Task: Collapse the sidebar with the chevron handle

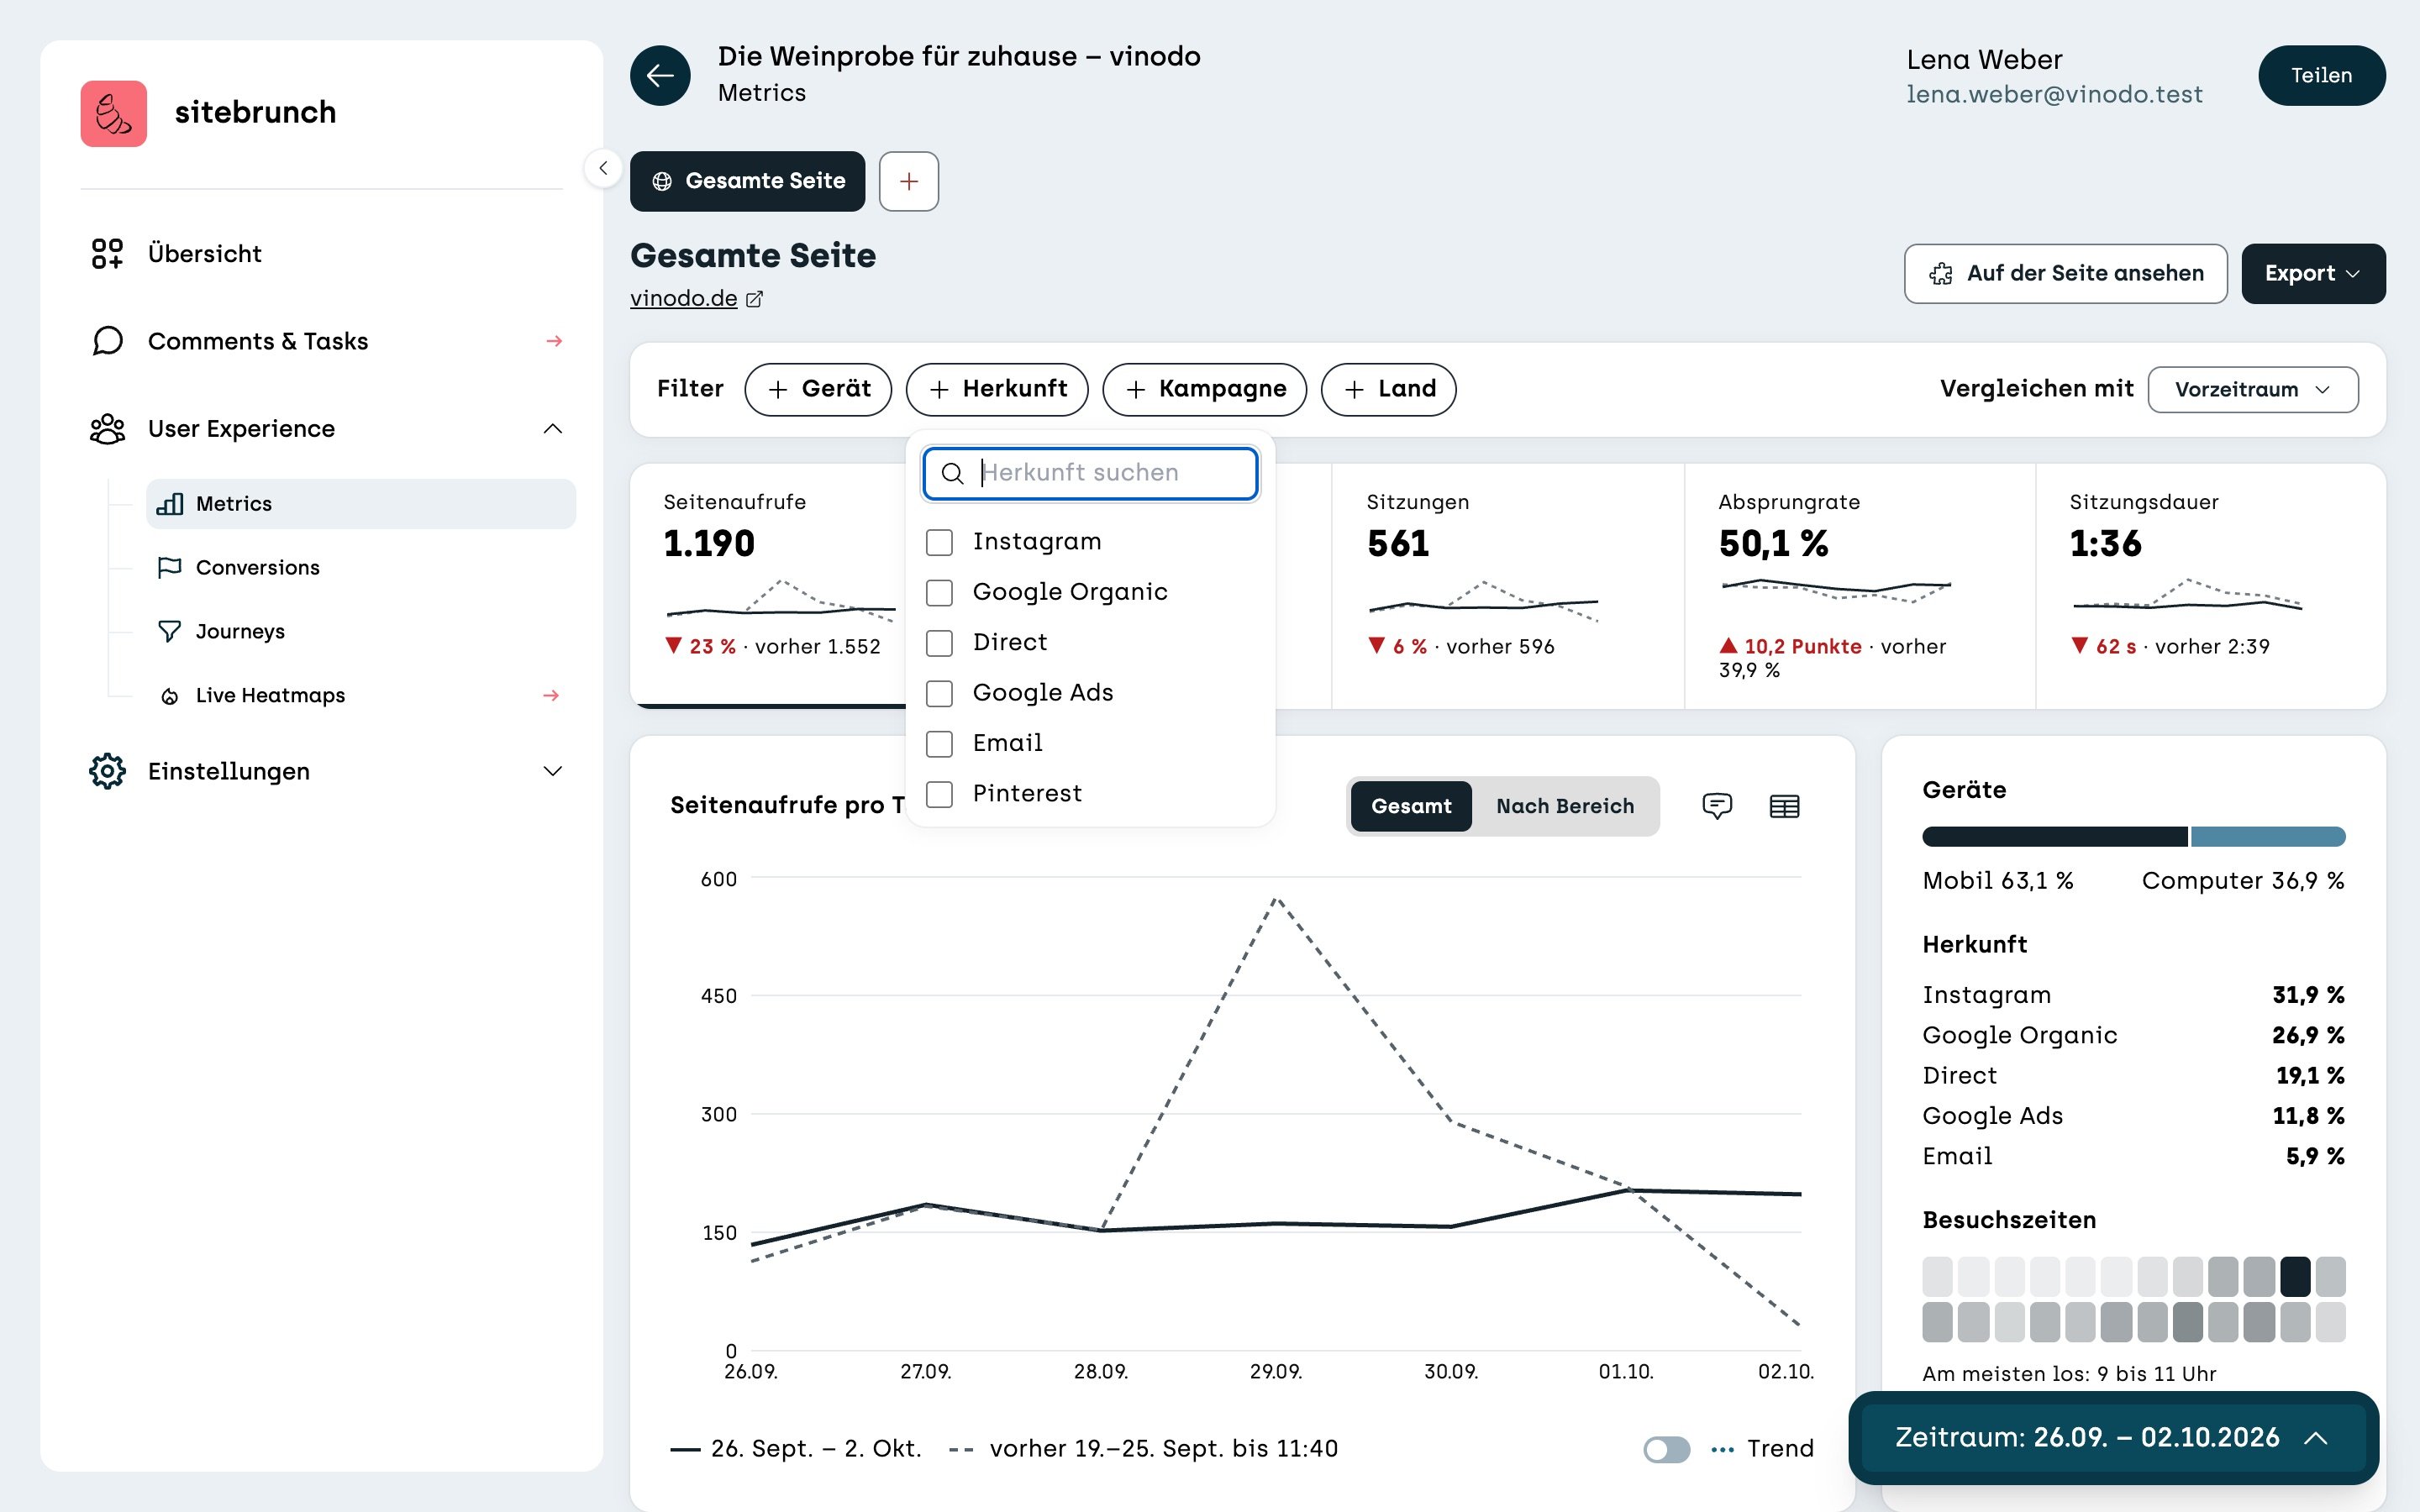Action: [603, 168]
